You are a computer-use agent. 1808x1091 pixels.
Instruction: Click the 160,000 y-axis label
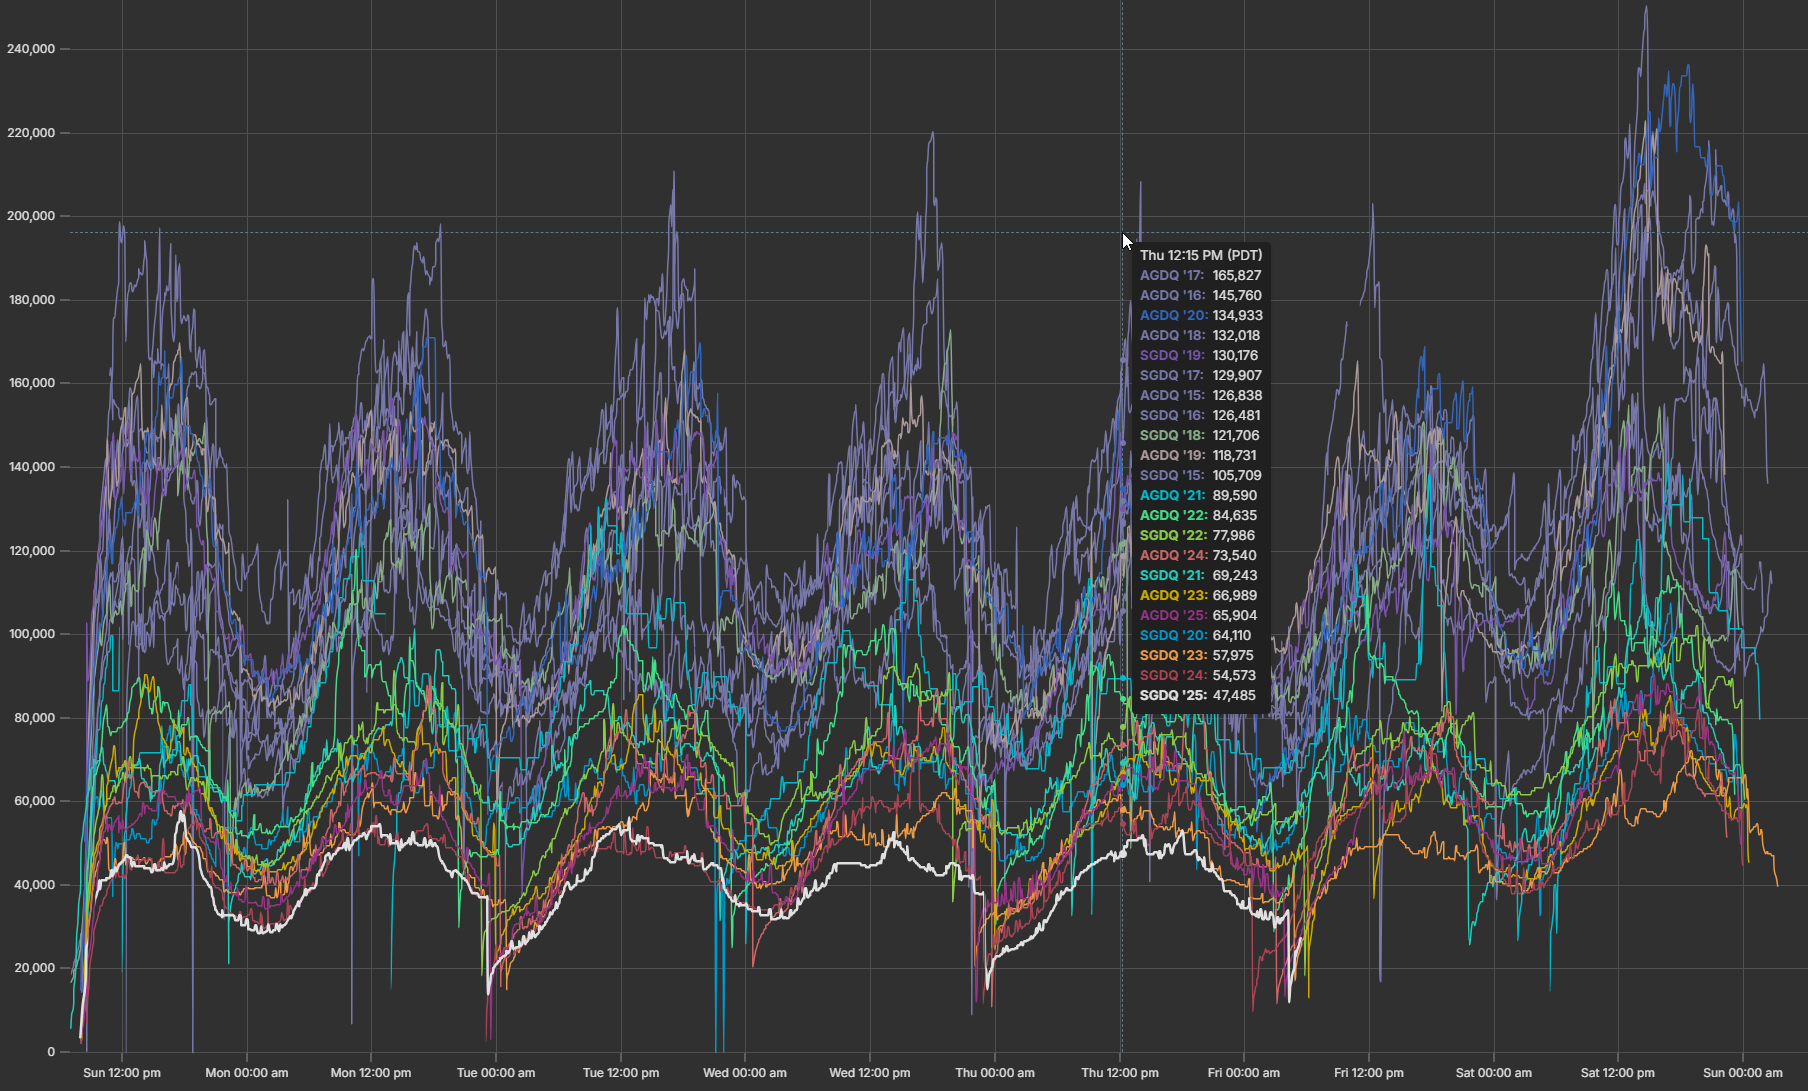31,382
